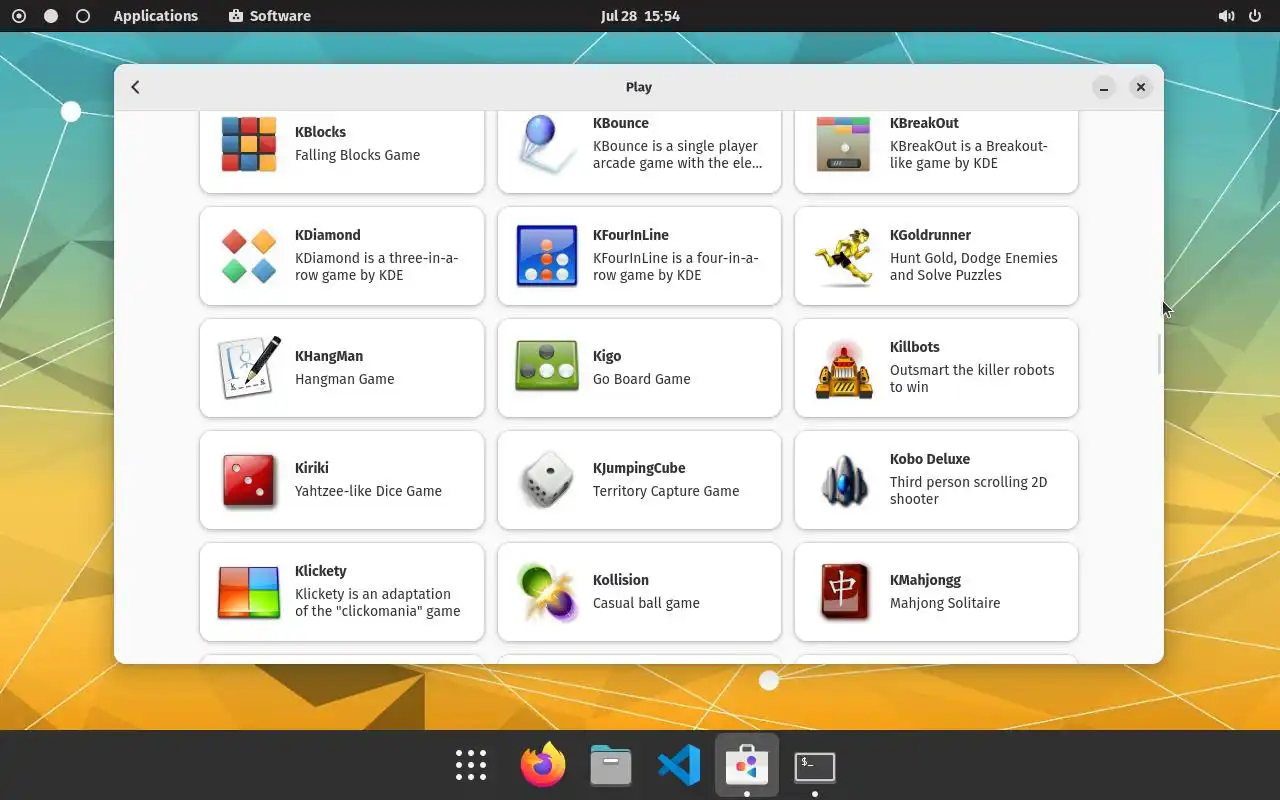Click 'Third person scrolling 2D shooter' text
This screenshot has width=1280, height=800.
coord(969,490)
